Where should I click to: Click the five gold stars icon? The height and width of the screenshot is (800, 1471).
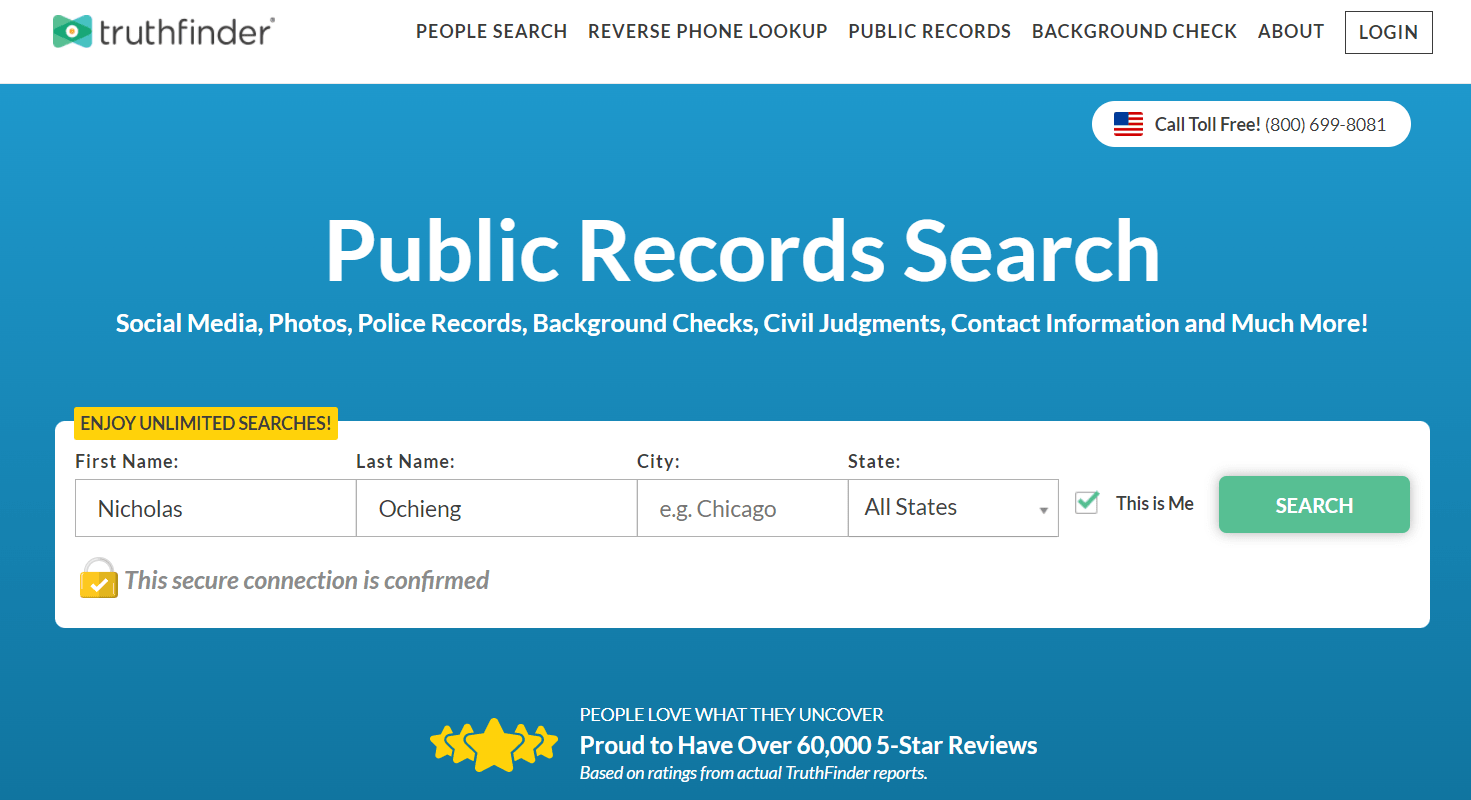click(493, 744)
